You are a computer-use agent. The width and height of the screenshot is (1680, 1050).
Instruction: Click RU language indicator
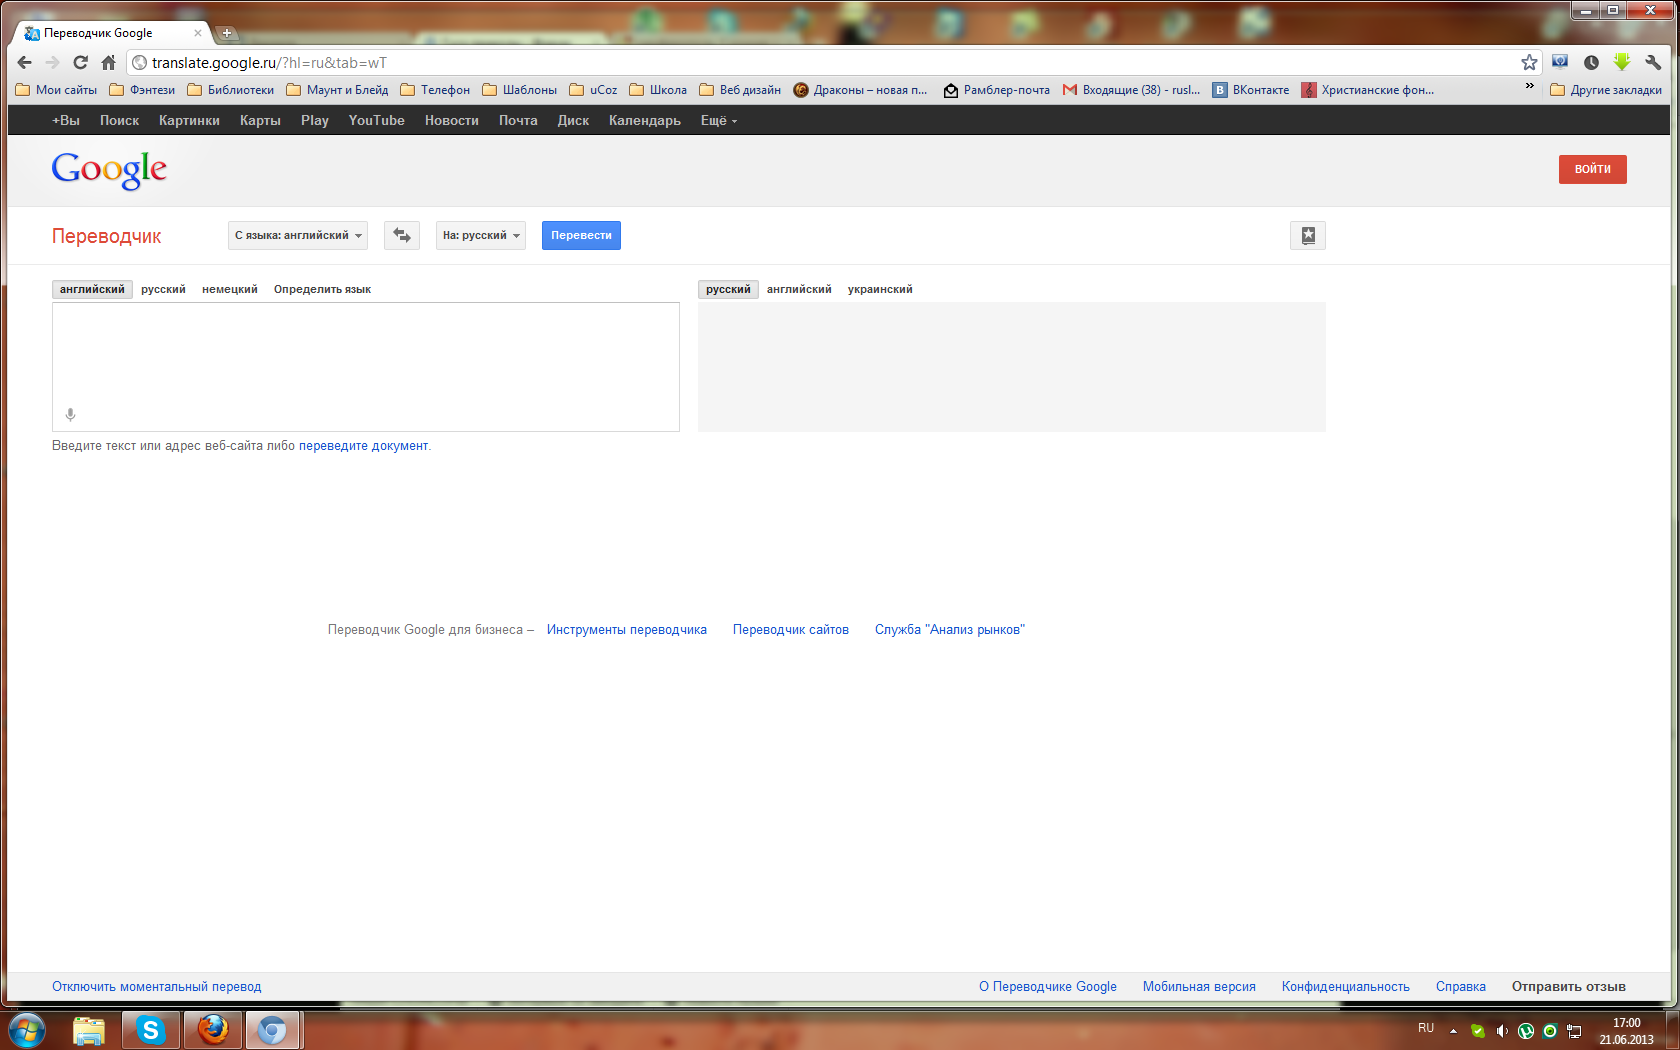[1426, 1028]
